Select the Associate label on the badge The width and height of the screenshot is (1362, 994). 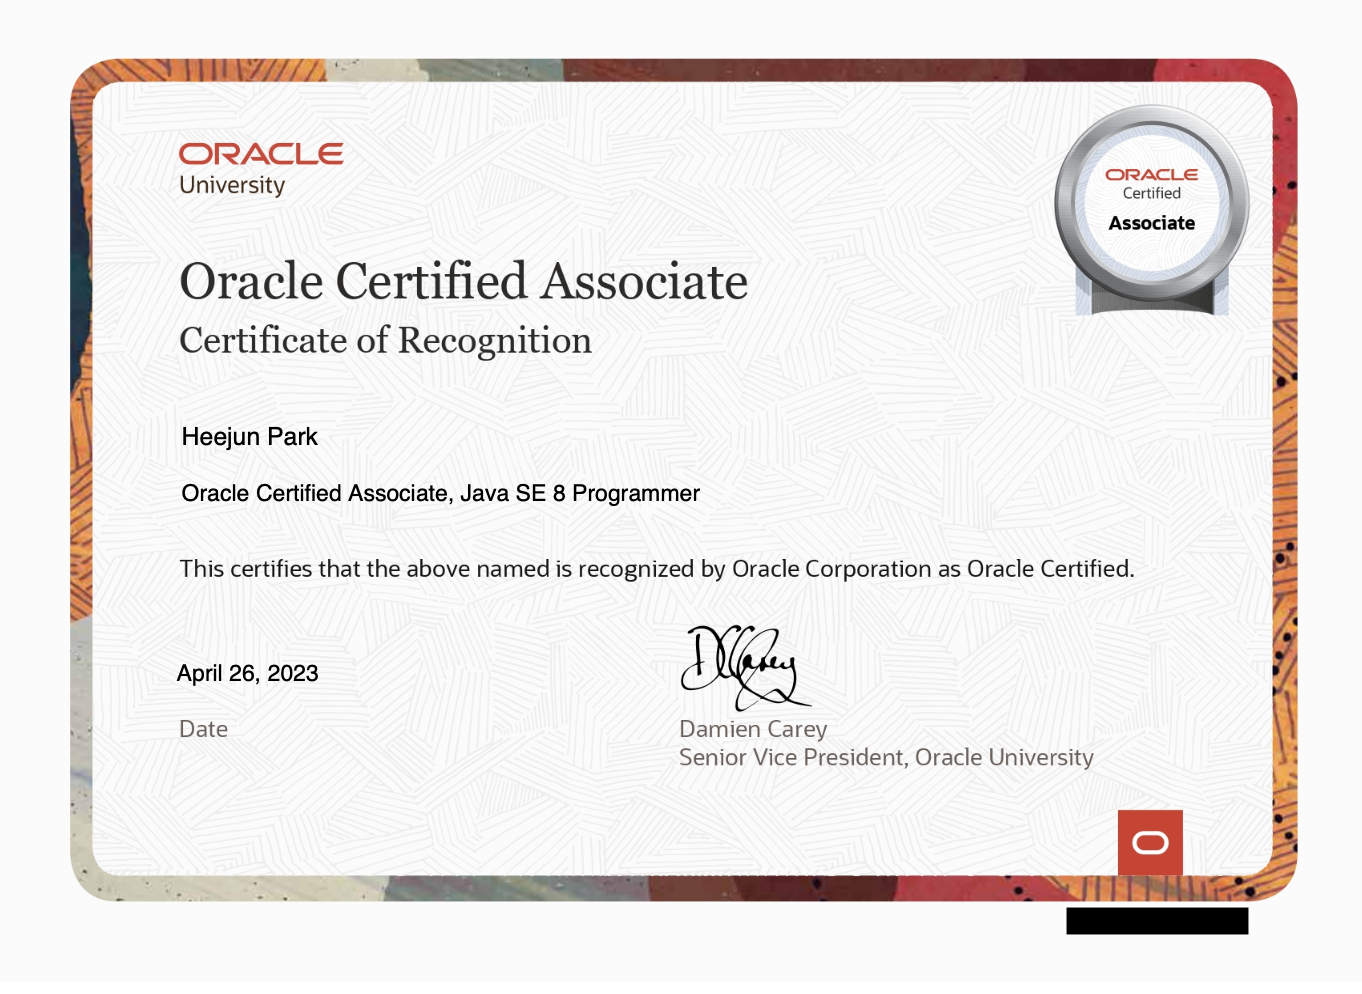(1150, 223)
